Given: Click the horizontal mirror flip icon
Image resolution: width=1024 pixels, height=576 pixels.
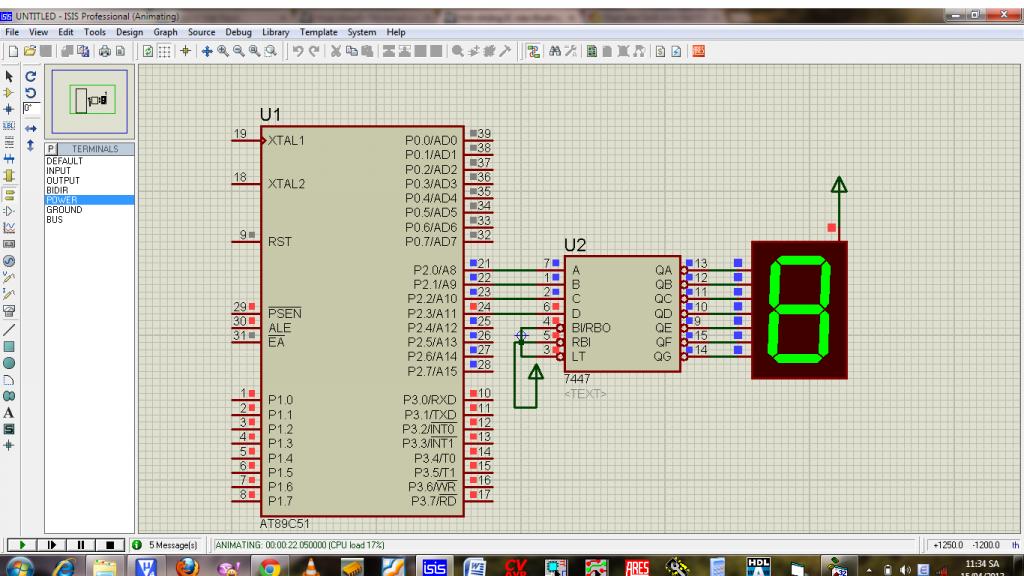Looking at the screenshot, I should tap(30, 128).
